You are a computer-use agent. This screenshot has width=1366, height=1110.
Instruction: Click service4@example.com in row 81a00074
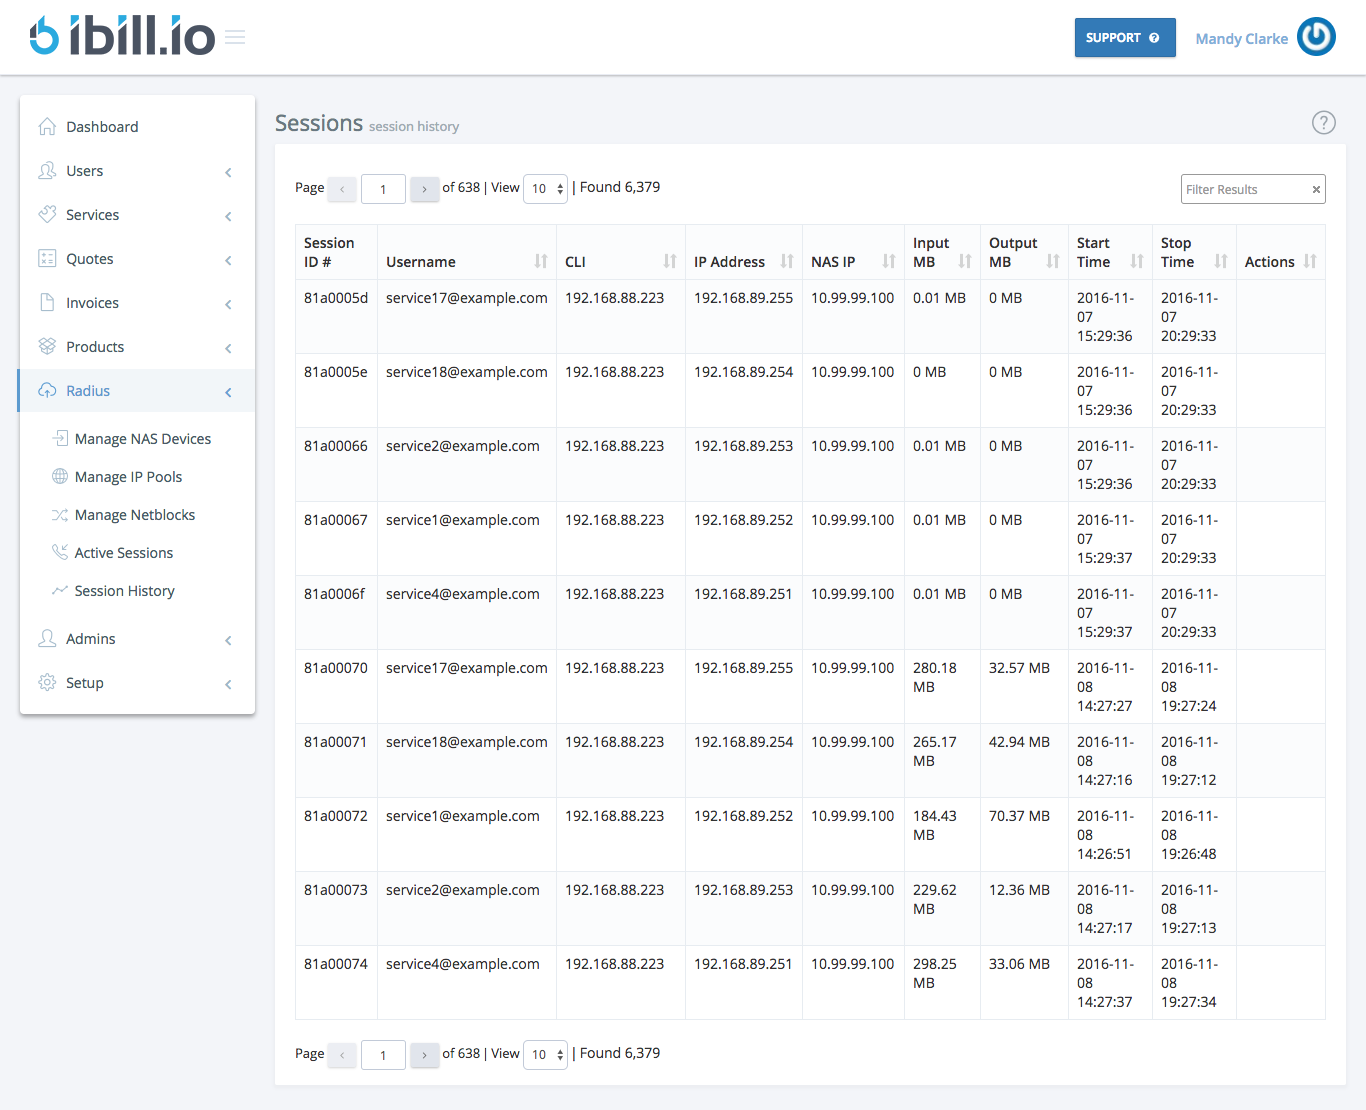463,964
